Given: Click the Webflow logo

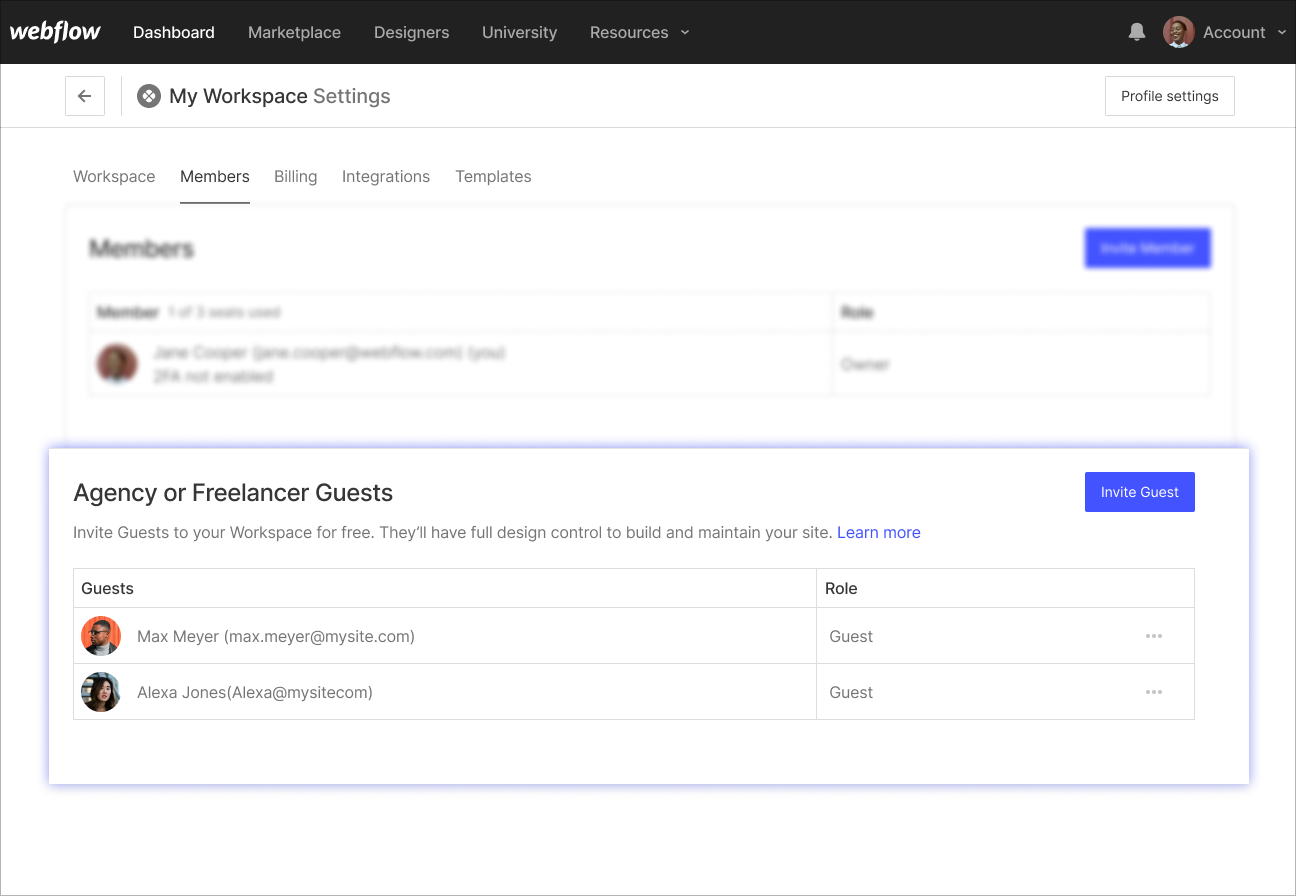Looking at the screenshot, I should click(55, 31).
